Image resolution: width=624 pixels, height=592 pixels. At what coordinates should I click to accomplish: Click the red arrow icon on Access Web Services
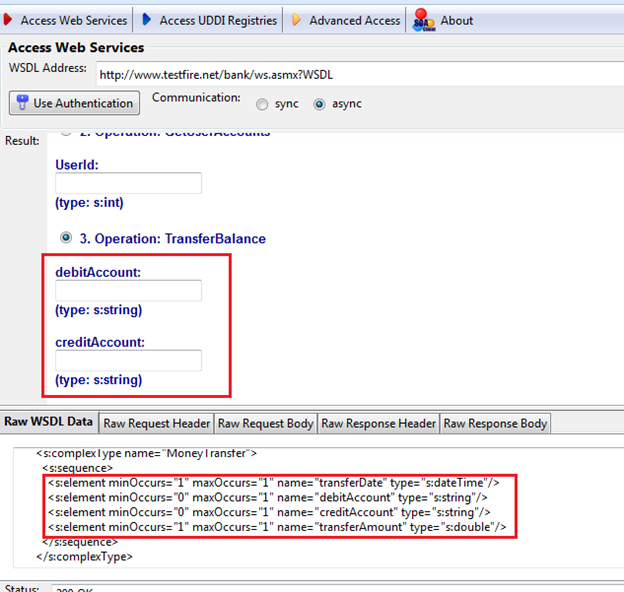tap(10, 20)
